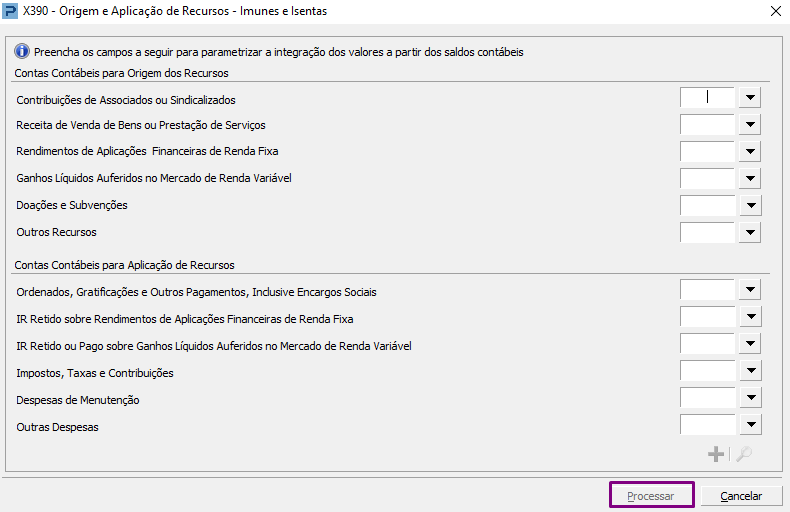The image size is (790, 512).
Task: Open dropdown for Receita de Venda de Bens
Action: click(x=750, y=124)
